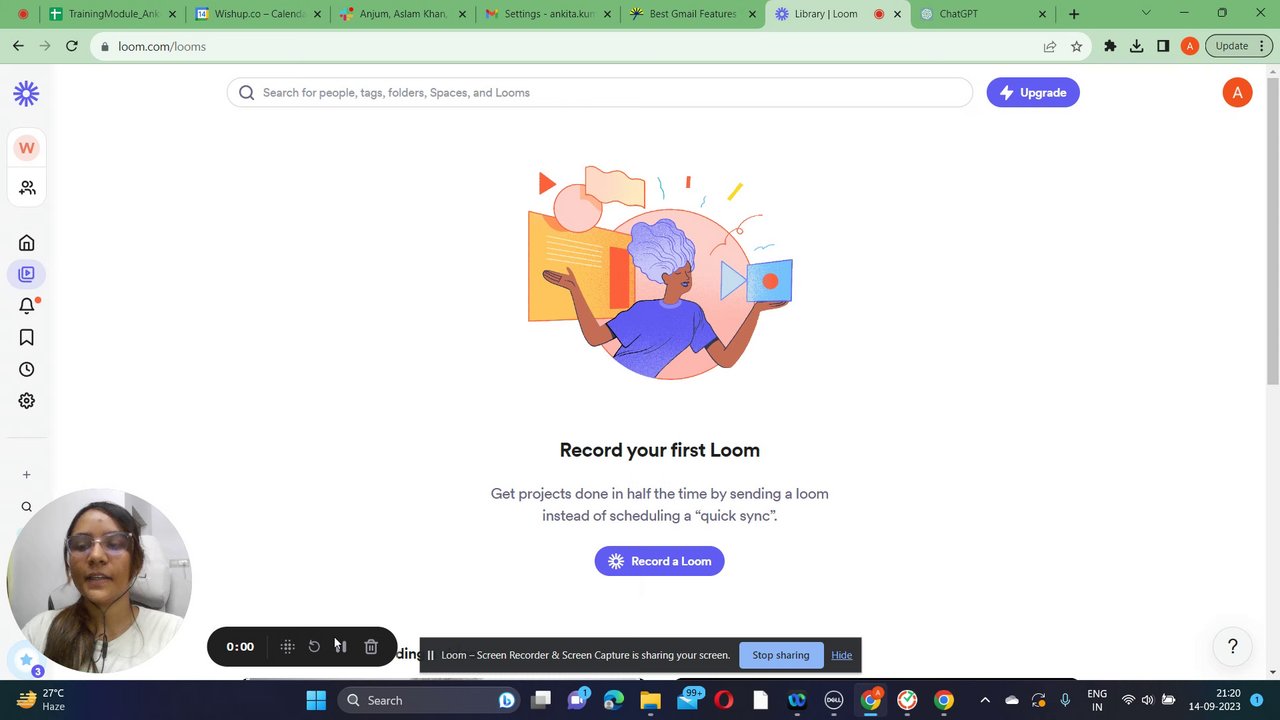The image size is (1280, 720).
Task: Click the camera bubble thumbnail
Action: [98, 582]
